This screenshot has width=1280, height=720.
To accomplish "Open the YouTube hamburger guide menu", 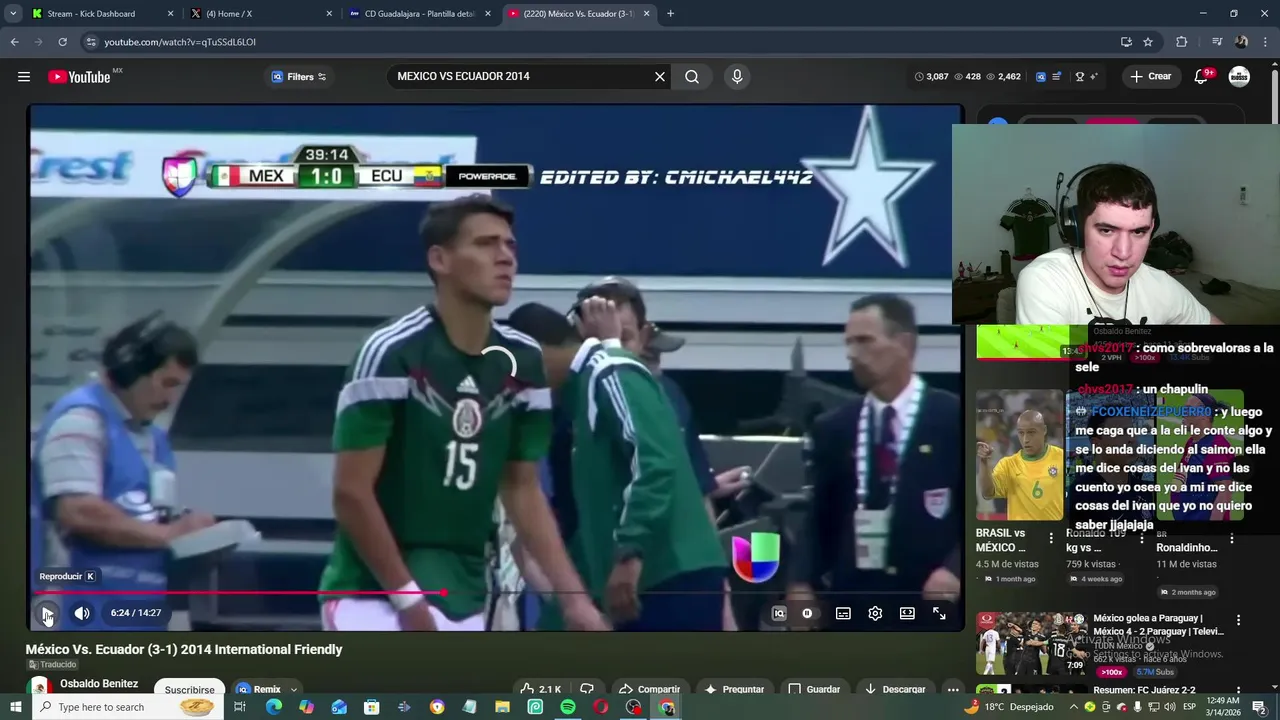I will 23,77.
